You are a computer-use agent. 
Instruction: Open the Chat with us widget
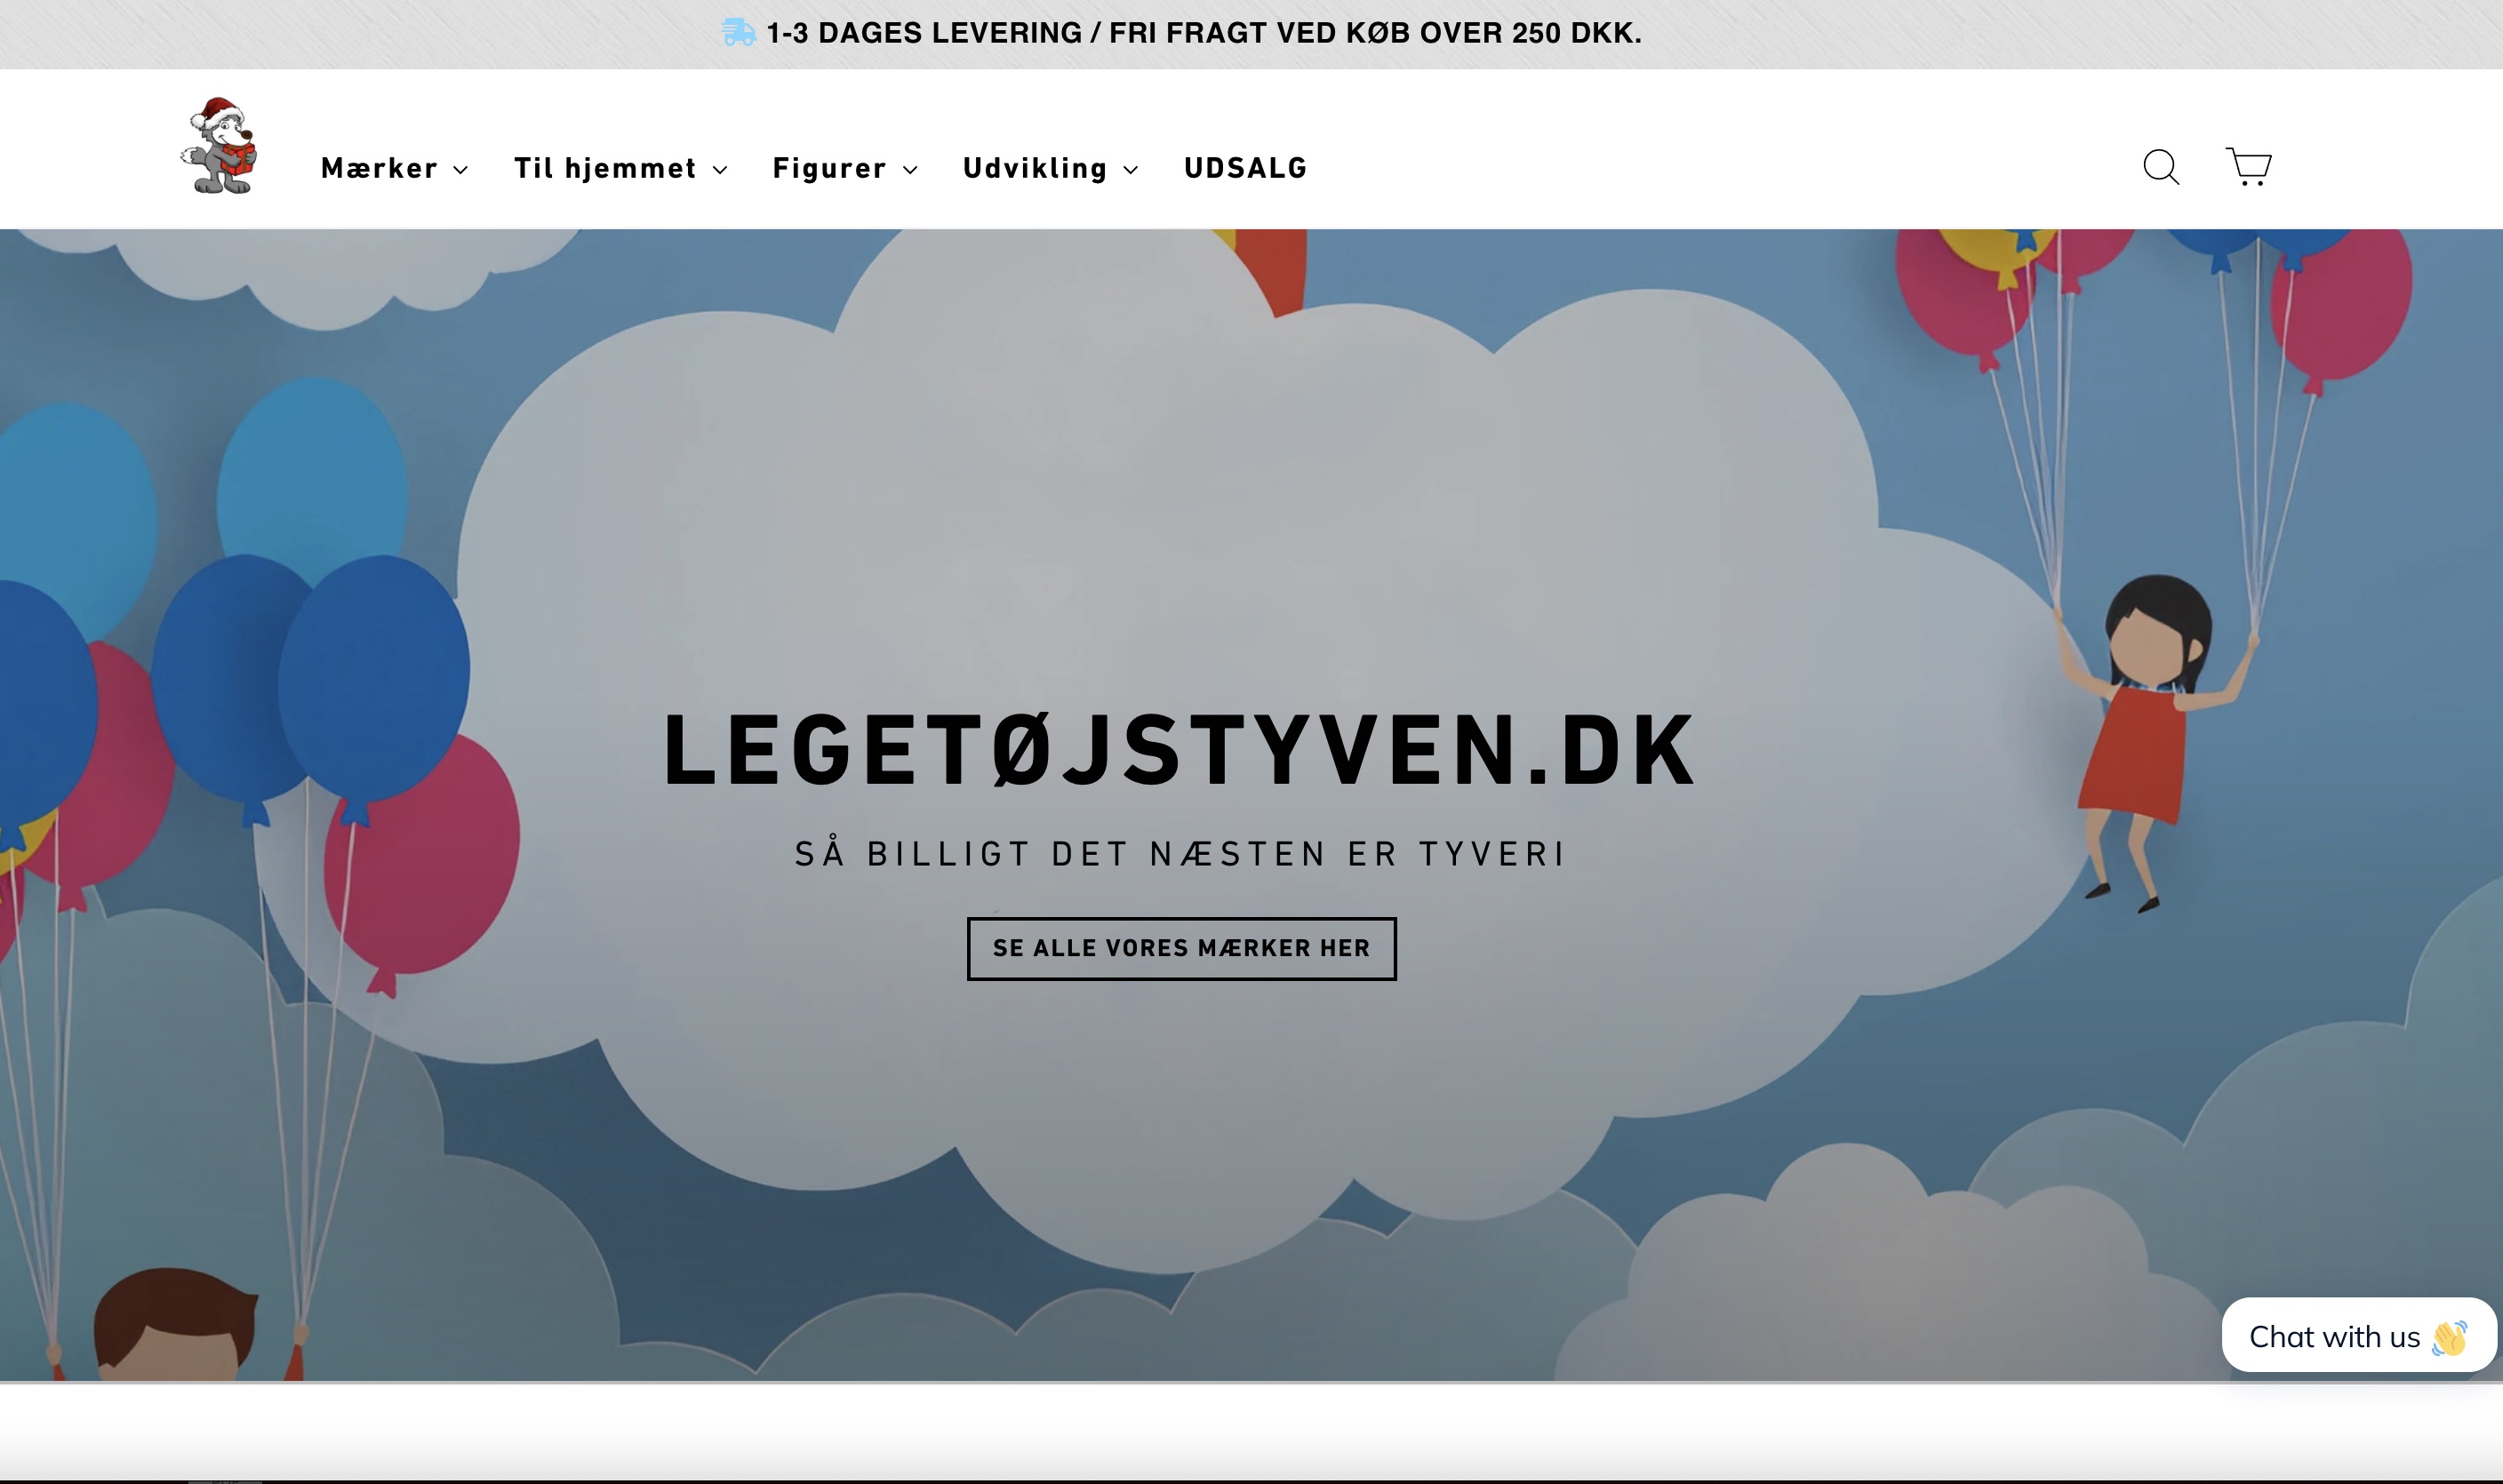point(2334,1336)
